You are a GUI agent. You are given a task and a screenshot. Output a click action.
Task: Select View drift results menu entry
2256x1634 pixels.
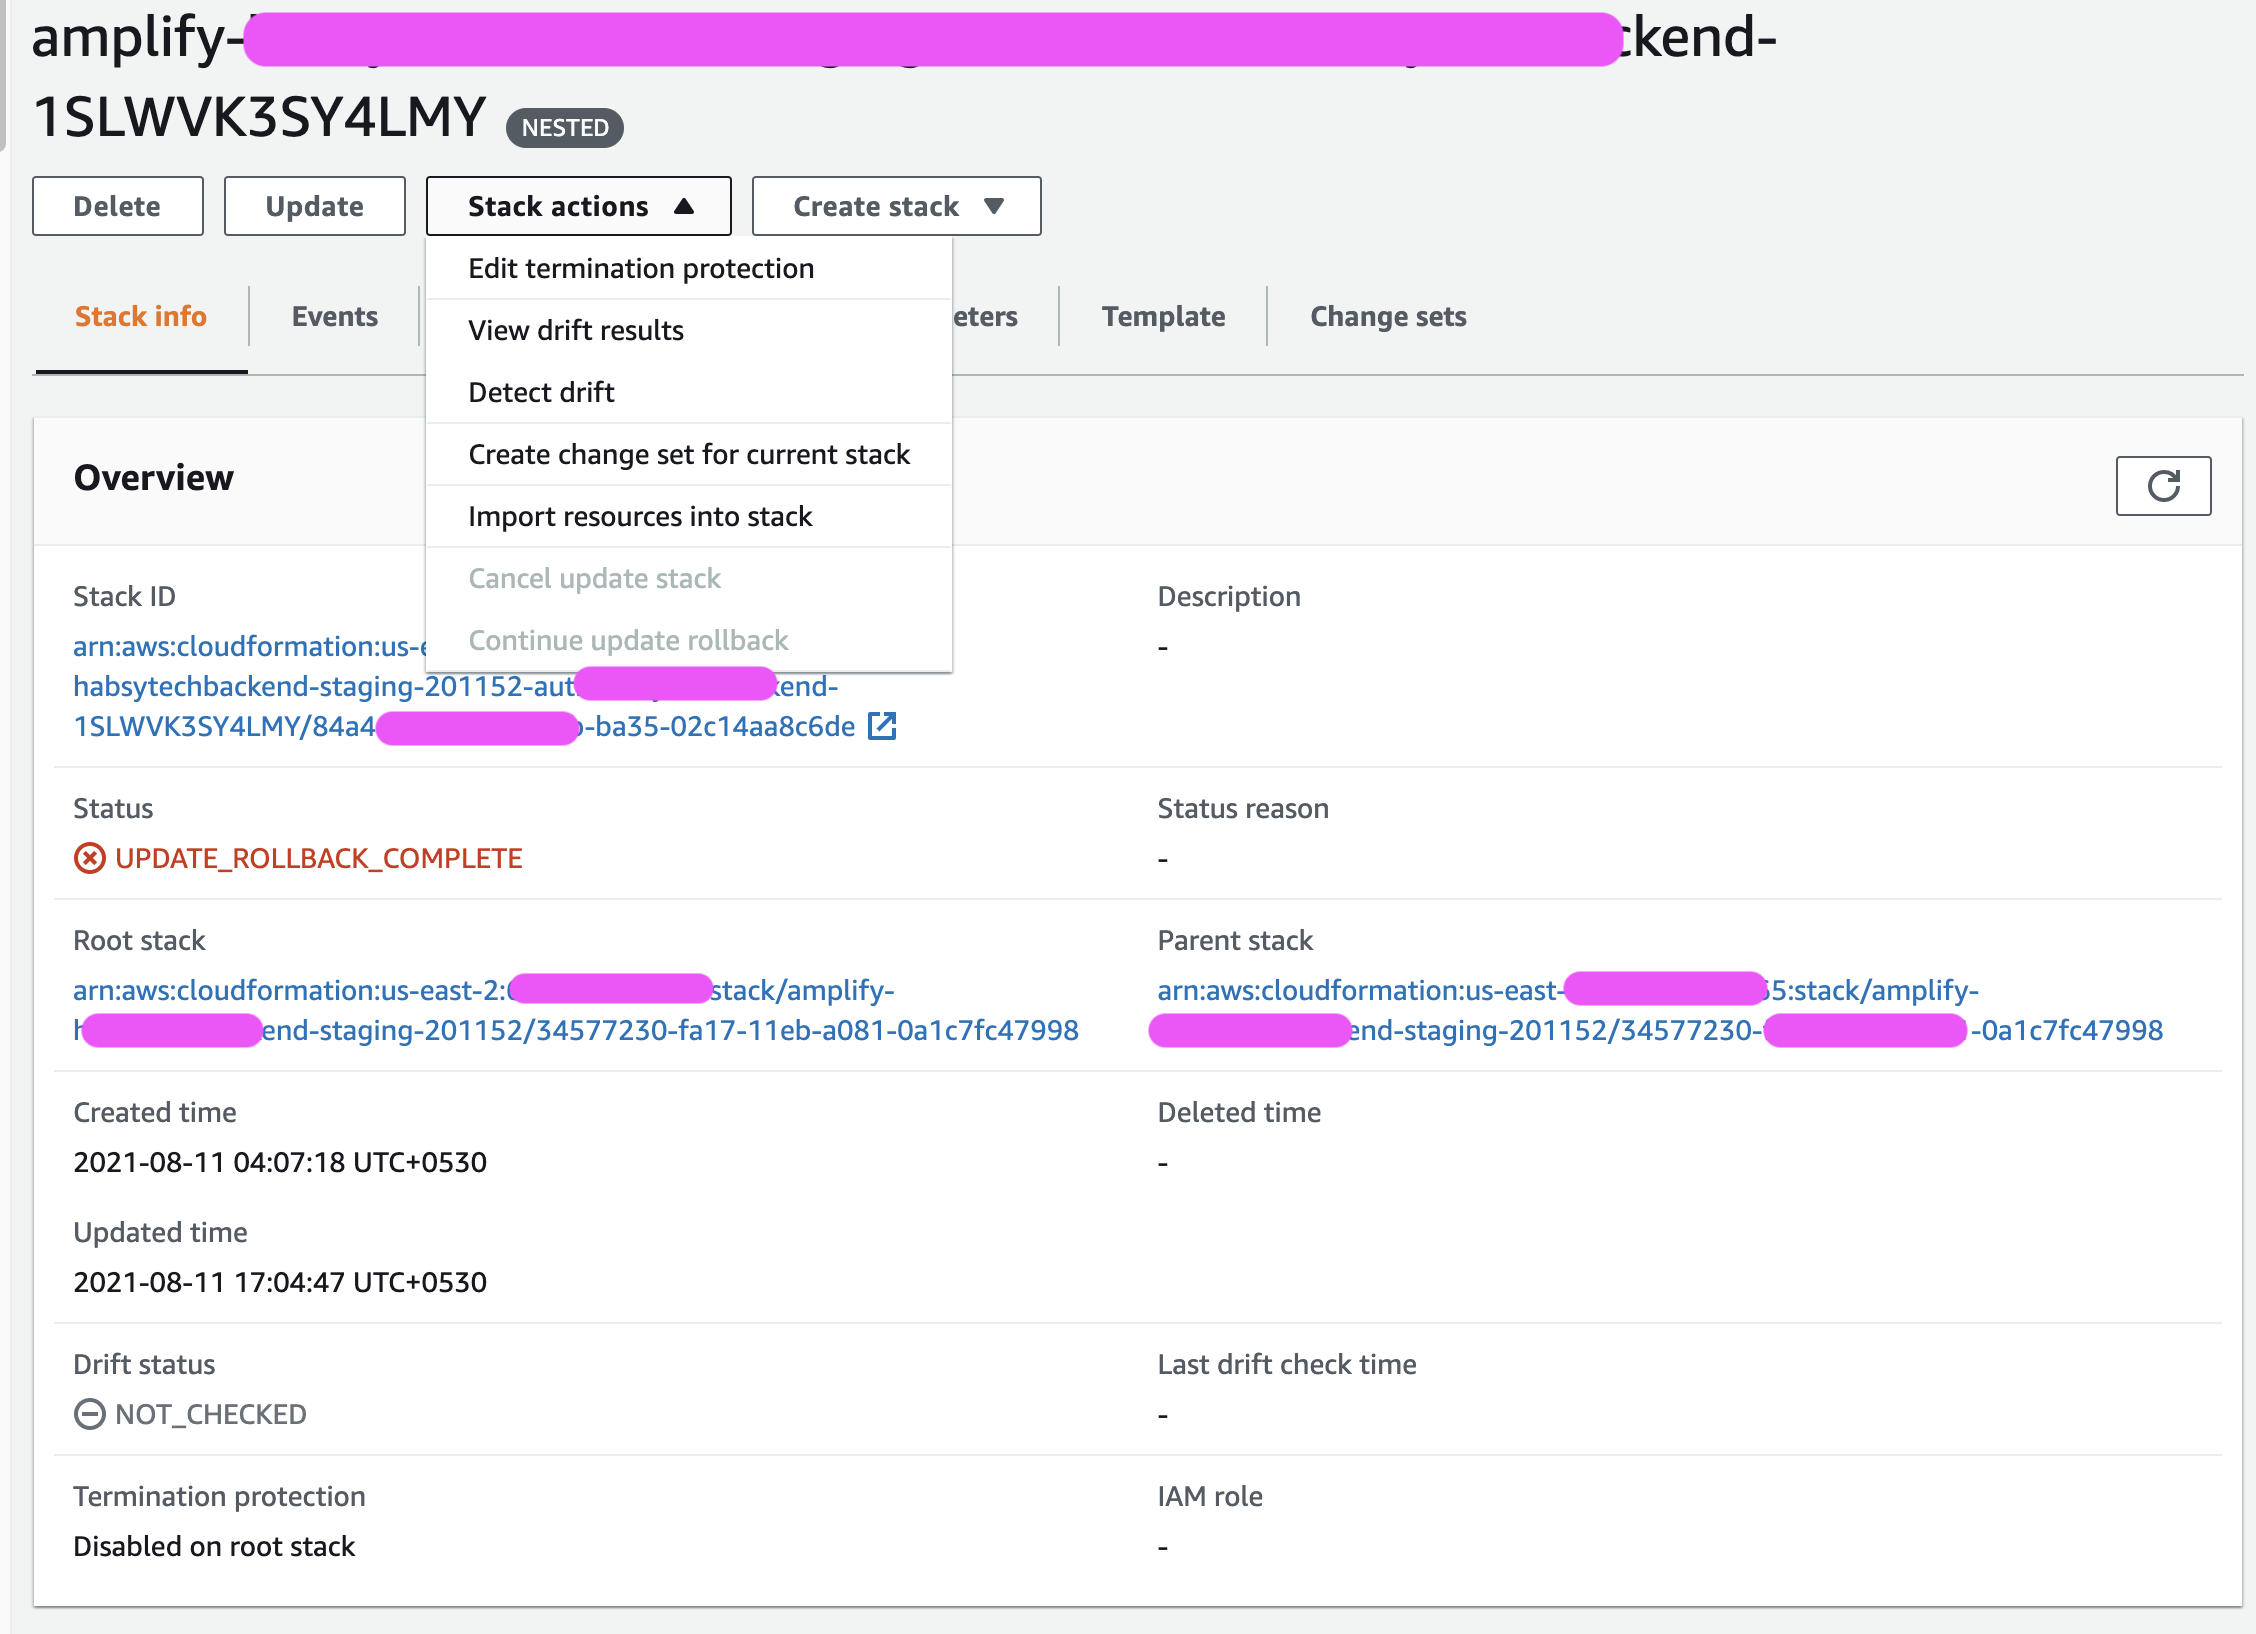576,330
